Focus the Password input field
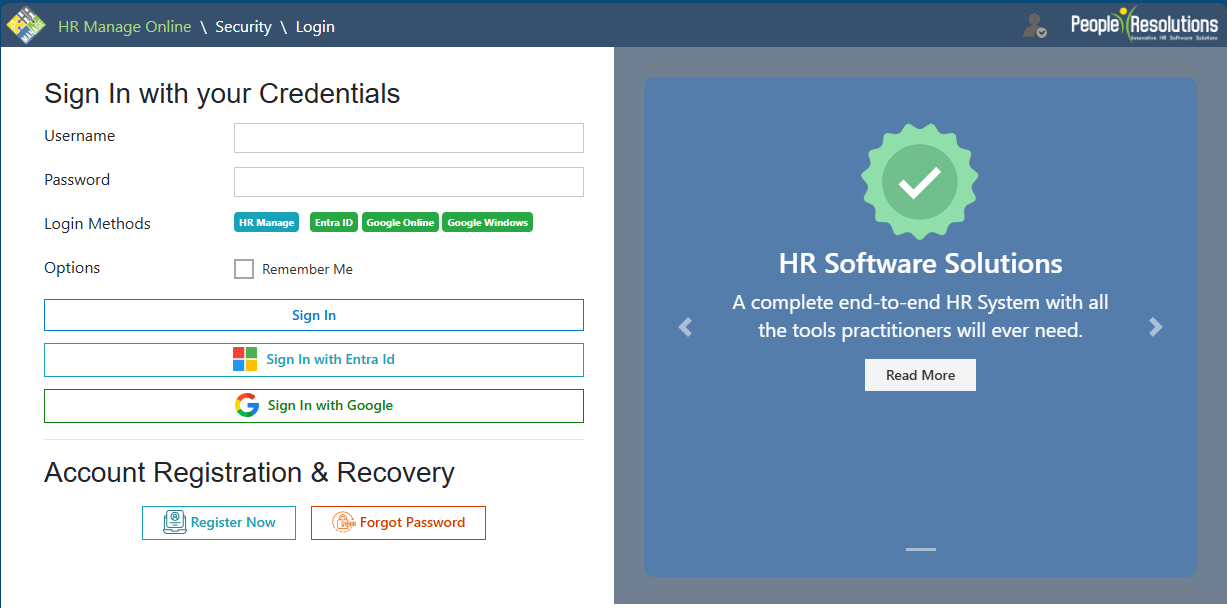This screenshot has height=608, width=1227. (409, 182)
